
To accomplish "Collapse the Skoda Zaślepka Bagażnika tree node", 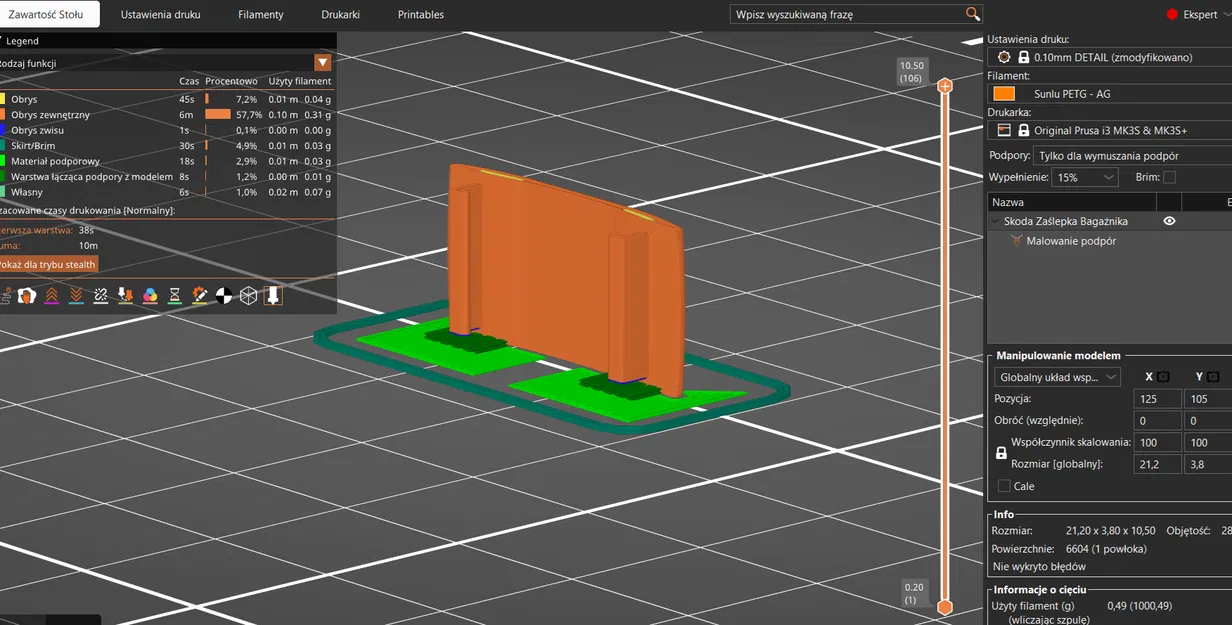I will [x=995, y=222].
